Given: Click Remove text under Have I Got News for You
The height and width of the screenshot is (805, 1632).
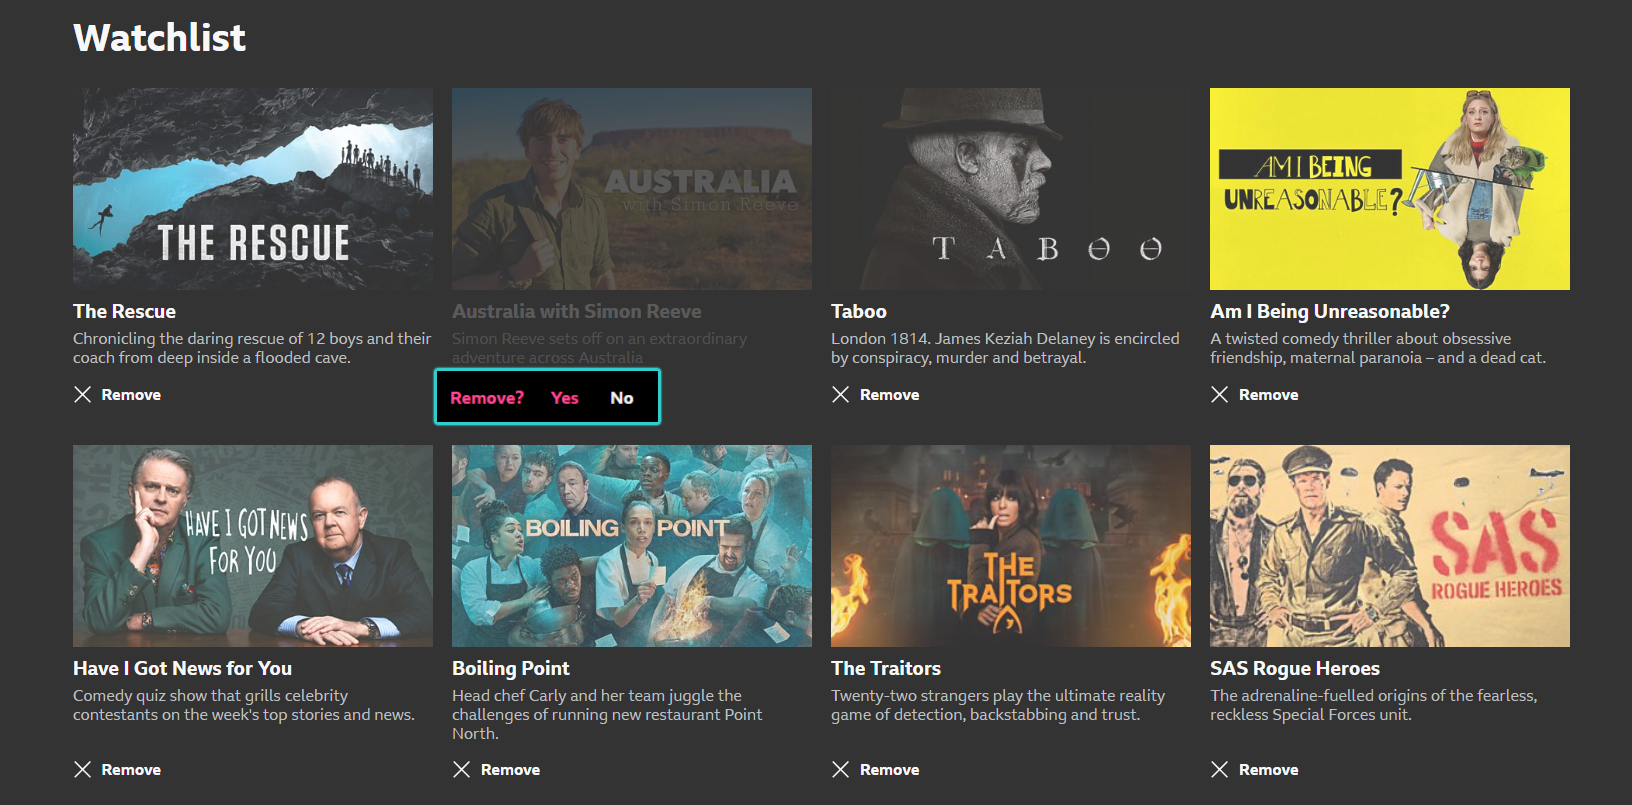Looking at the screenshot, I should pyautogui.click(x=131, y=770).
